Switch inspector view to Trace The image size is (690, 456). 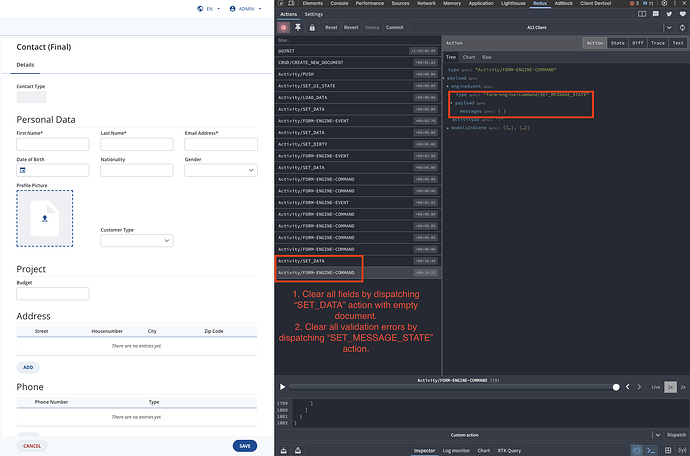point(658,43)
